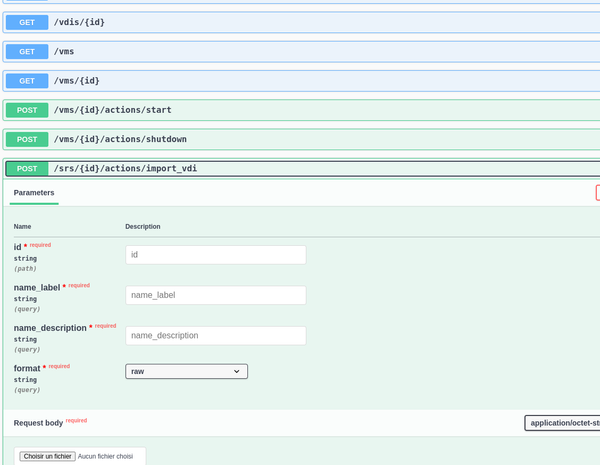Click the chevron arrow on format select
The width and height of the screenshot is (600, 465).
237,371
